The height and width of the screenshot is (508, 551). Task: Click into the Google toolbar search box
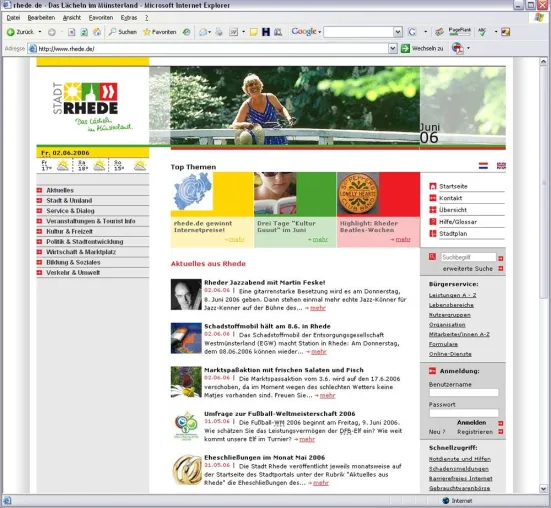coord(358,32)
